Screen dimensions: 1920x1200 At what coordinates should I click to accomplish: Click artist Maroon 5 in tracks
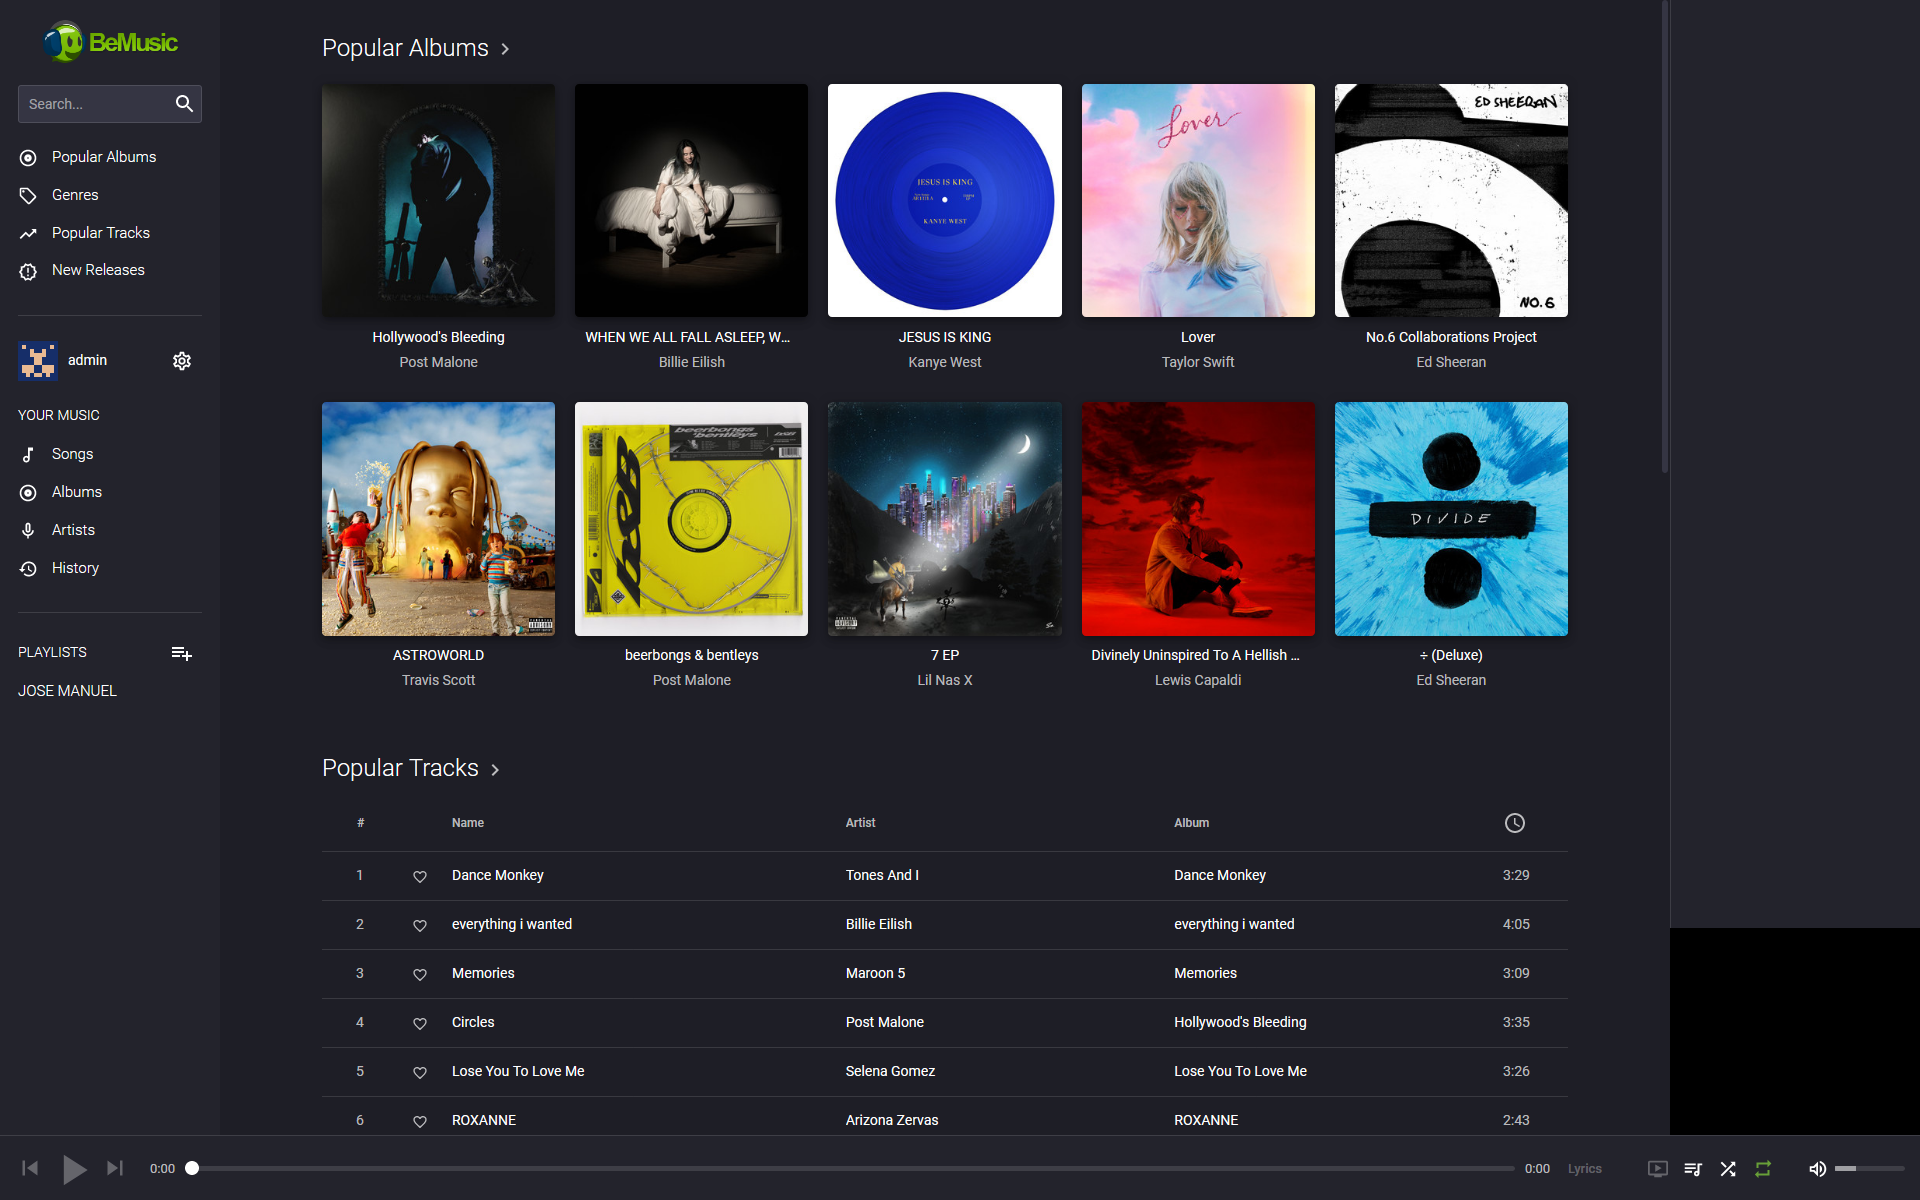point(875,973)
